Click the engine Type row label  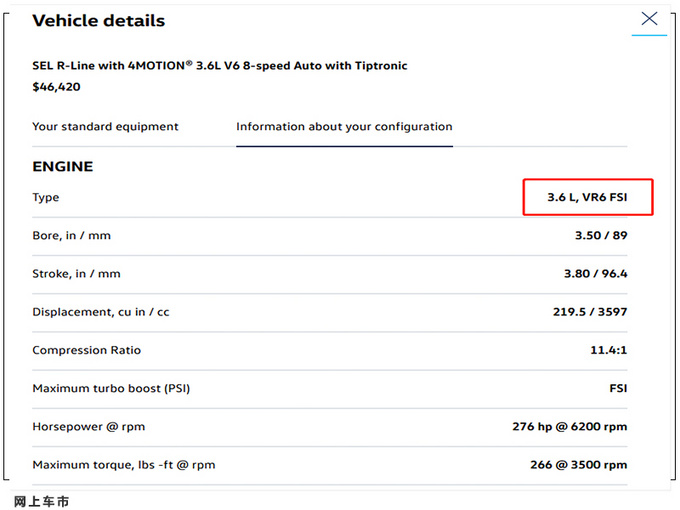click(x=46, y=198)
